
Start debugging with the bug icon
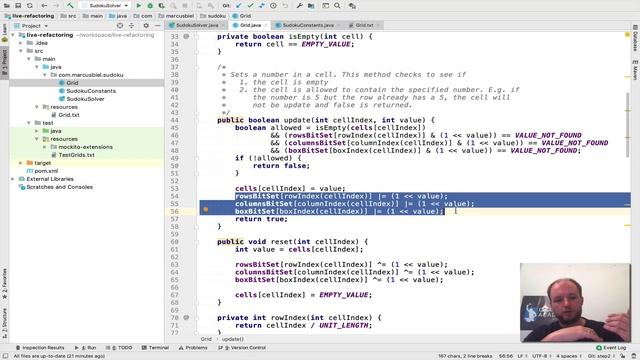150,6
